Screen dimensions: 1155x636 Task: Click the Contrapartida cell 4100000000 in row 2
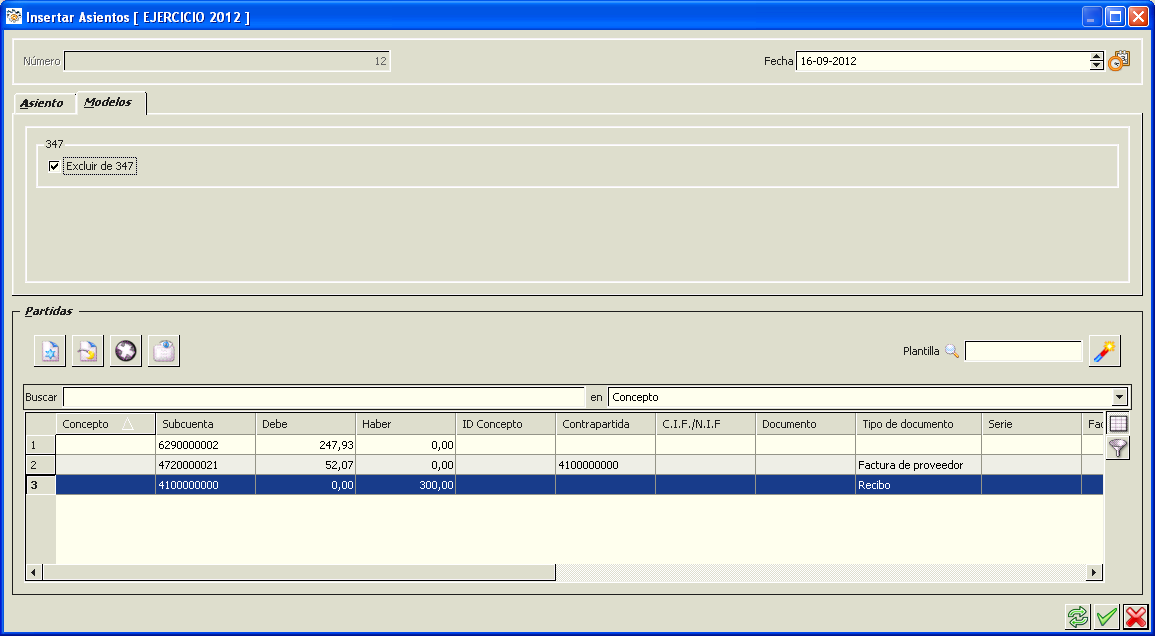point(605,465)
